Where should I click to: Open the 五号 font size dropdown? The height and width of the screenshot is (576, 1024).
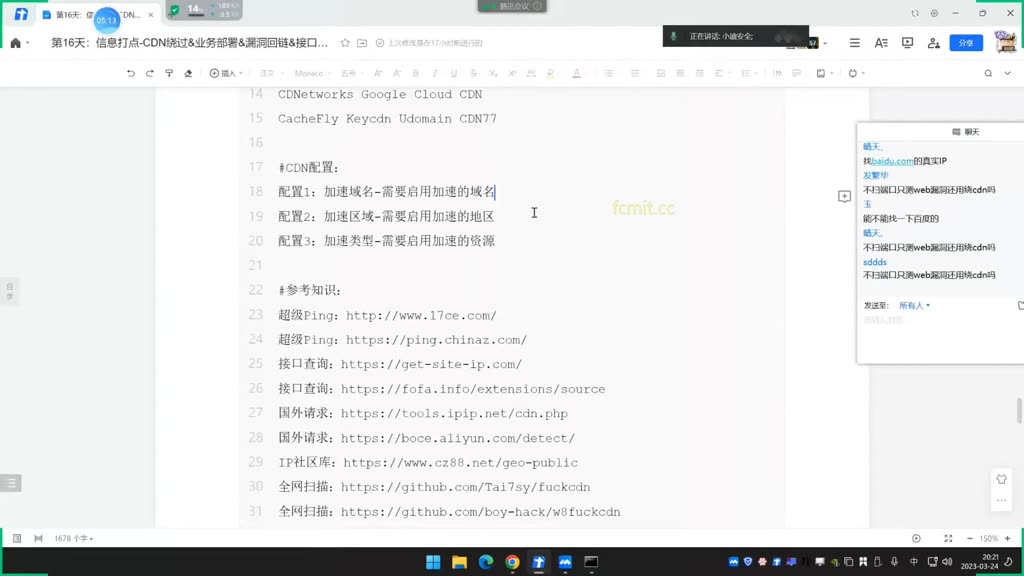point(351,73)
